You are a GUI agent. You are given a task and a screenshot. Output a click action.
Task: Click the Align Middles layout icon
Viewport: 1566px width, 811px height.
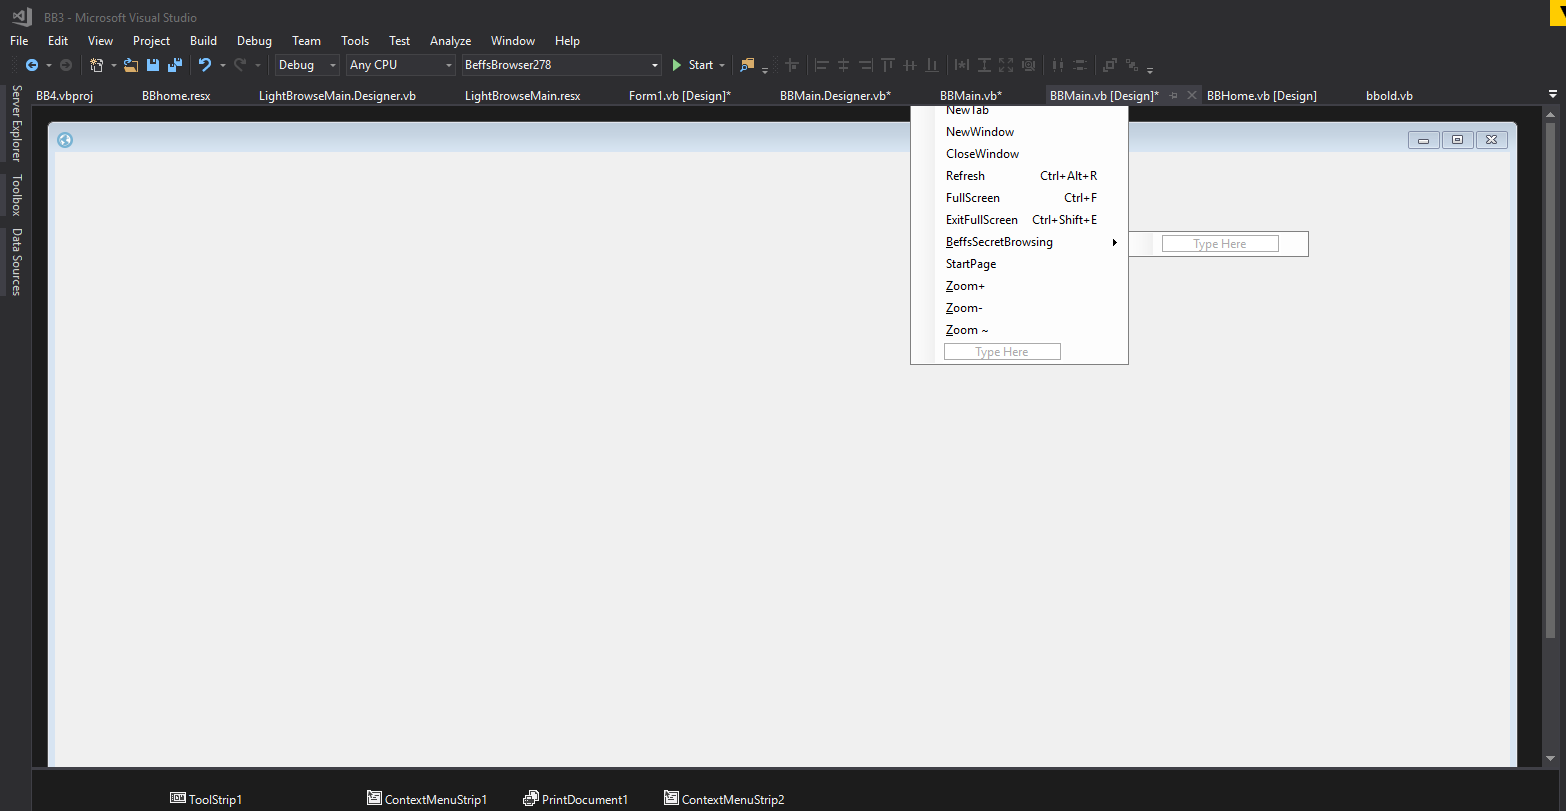click(910, 65)
